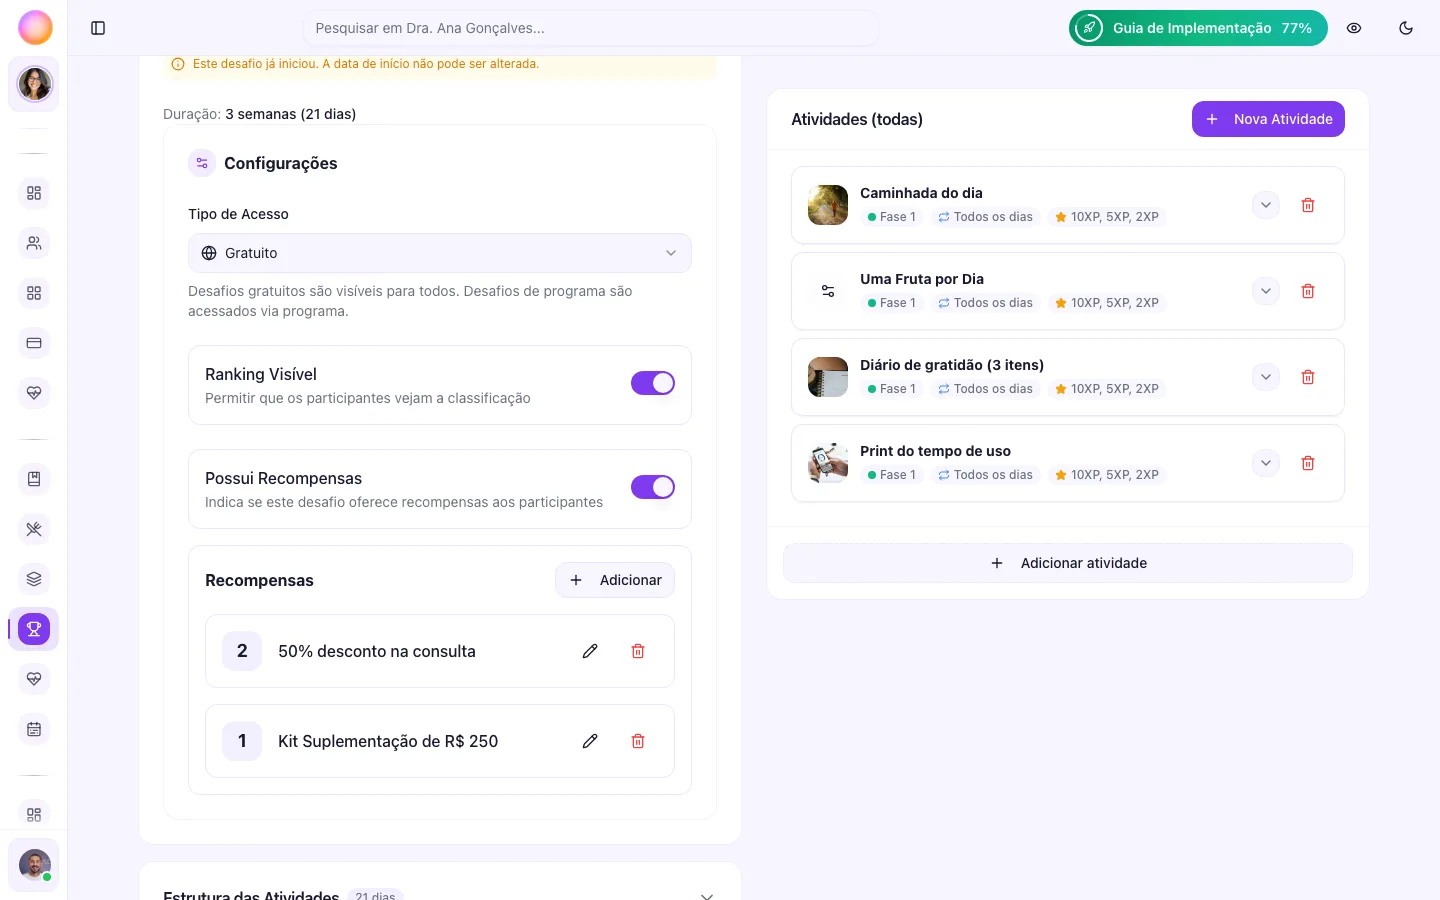
Task: Open the Tipo de Acesso dropdown showing Gratuito
Action: (440, 253)
